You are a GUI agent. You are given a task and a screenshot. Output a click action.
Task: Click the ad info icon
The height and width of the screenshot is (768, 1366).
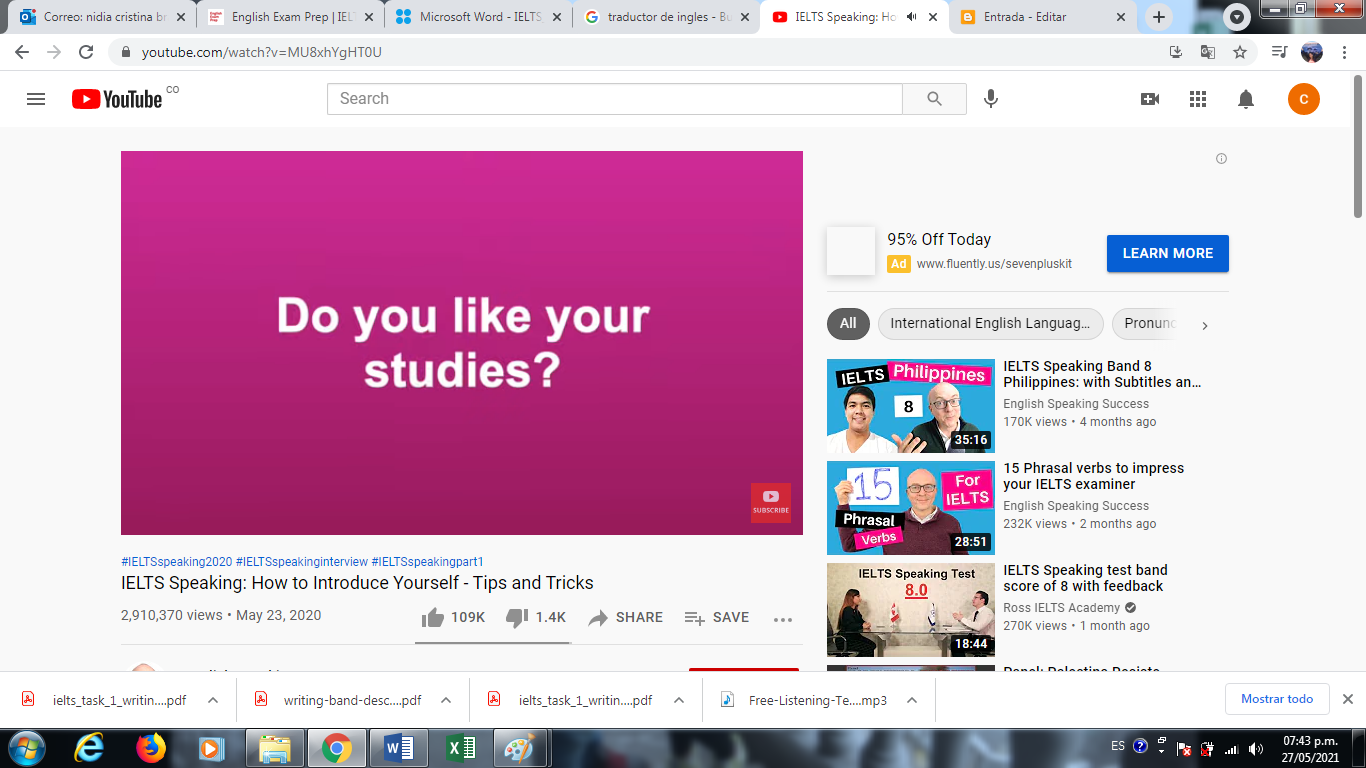point(1221,158)
